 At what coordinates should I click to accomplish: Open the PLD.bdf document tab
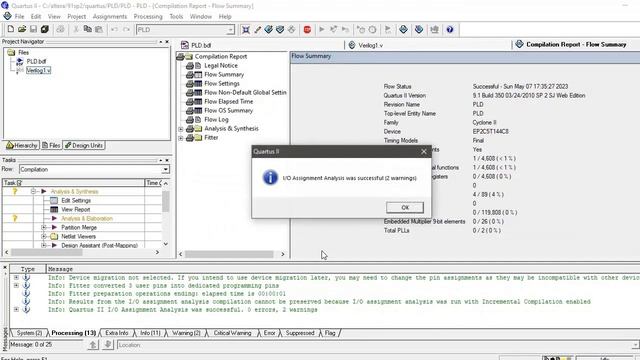[x=201, y=45]
